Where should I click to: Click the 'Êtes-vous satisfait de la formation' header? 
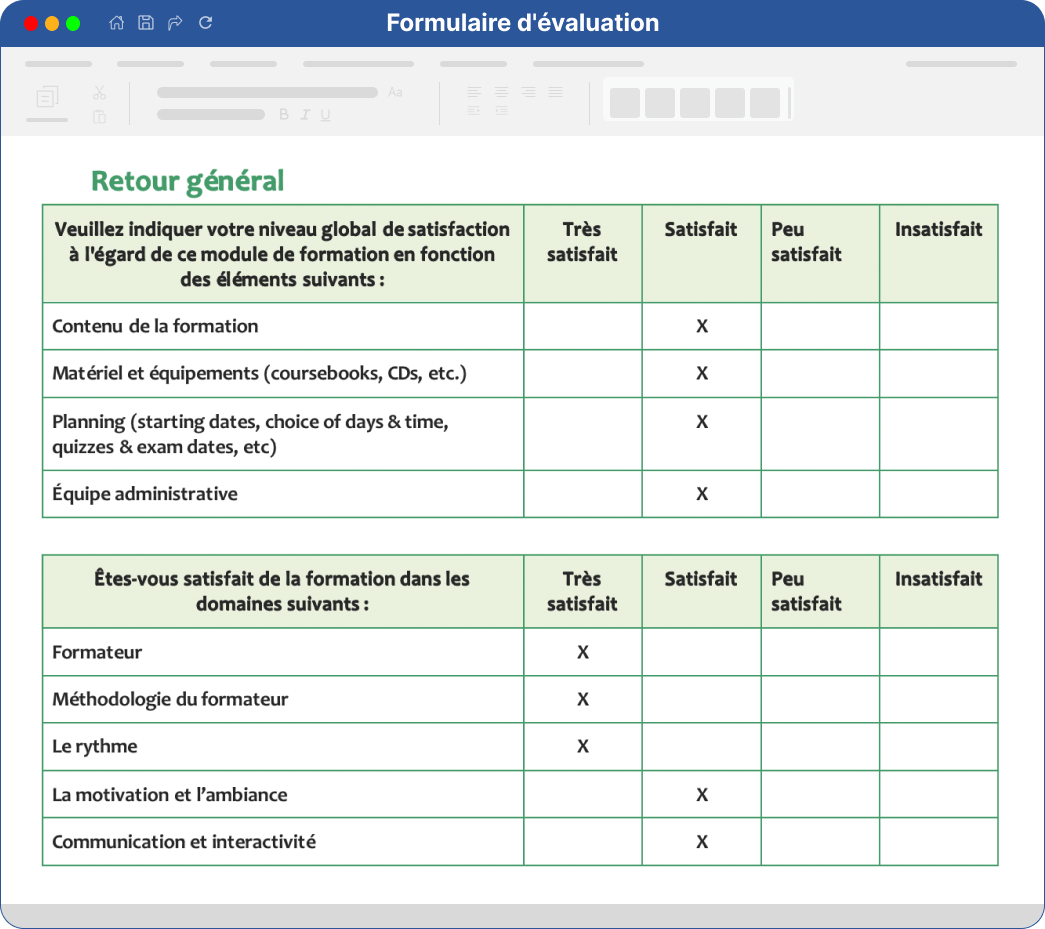(x=282, y=591)
